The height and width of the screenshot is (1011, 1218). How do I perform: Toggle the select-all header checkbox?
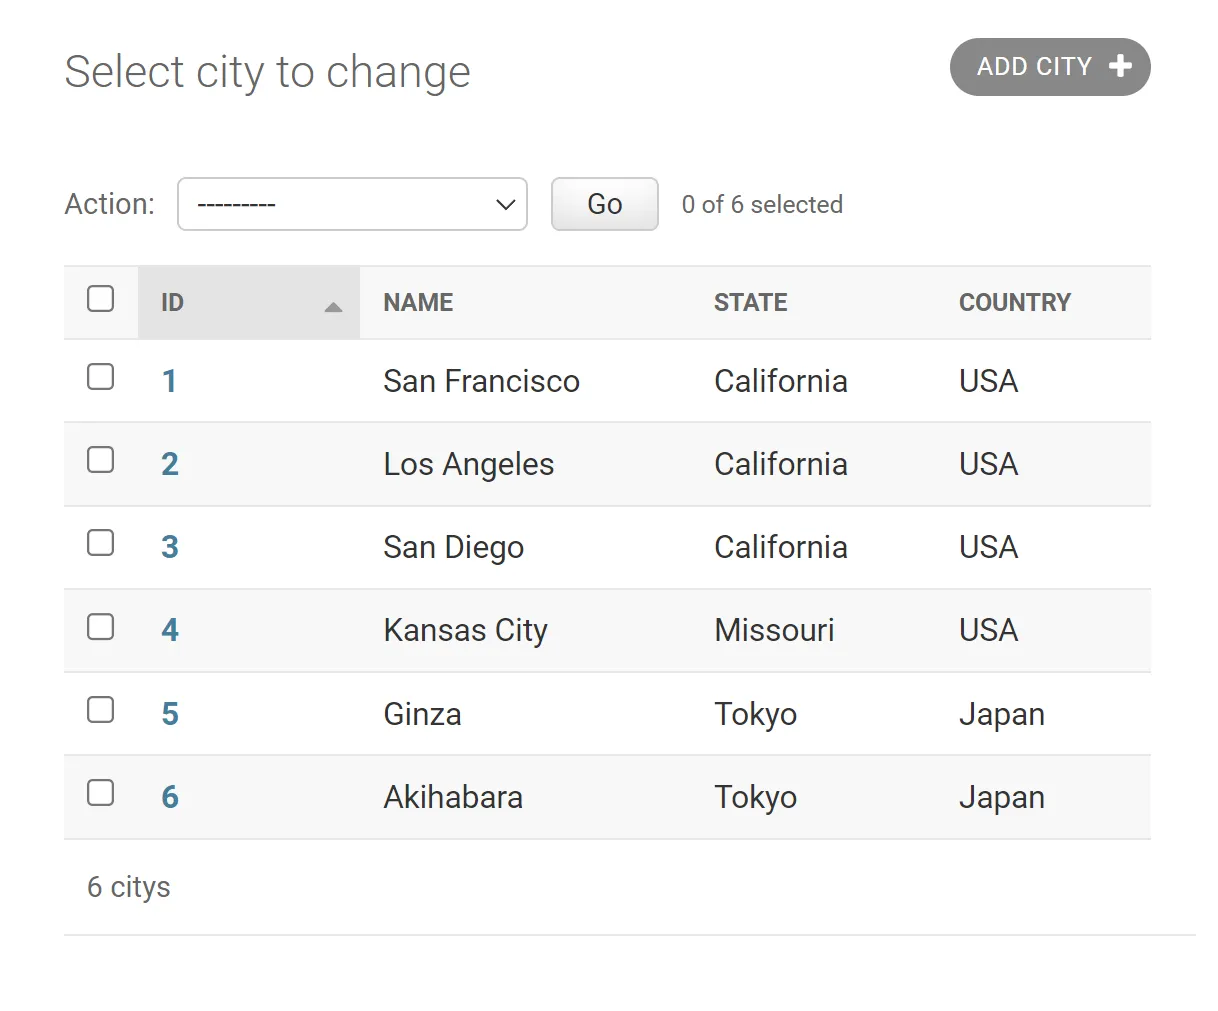101,299
